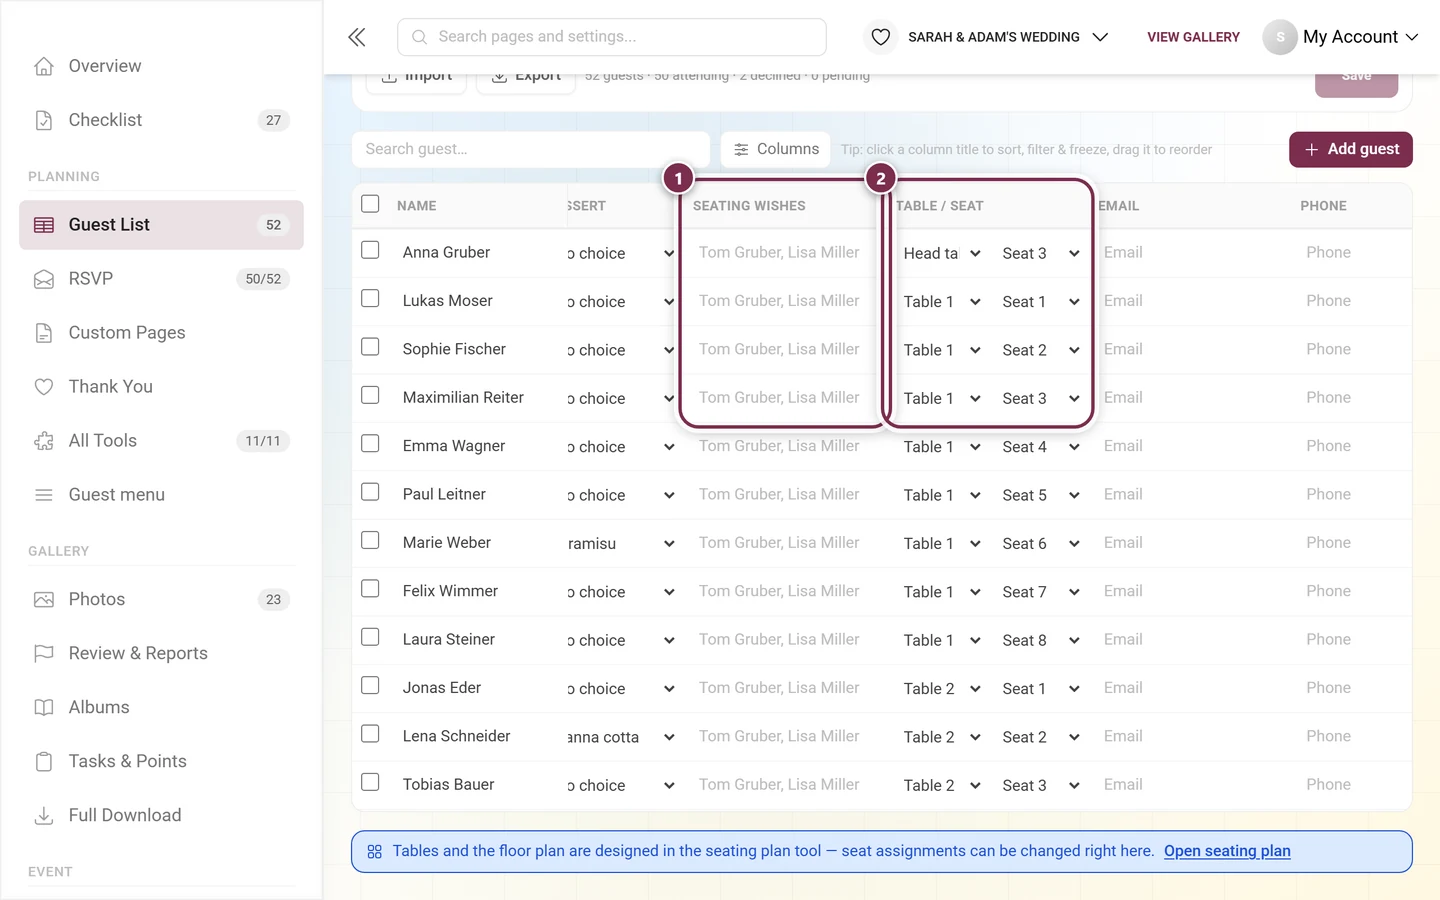1440x900 pixels.
Task: Click the Tasks & Points clipboard icon
Action: coord(44,762)
